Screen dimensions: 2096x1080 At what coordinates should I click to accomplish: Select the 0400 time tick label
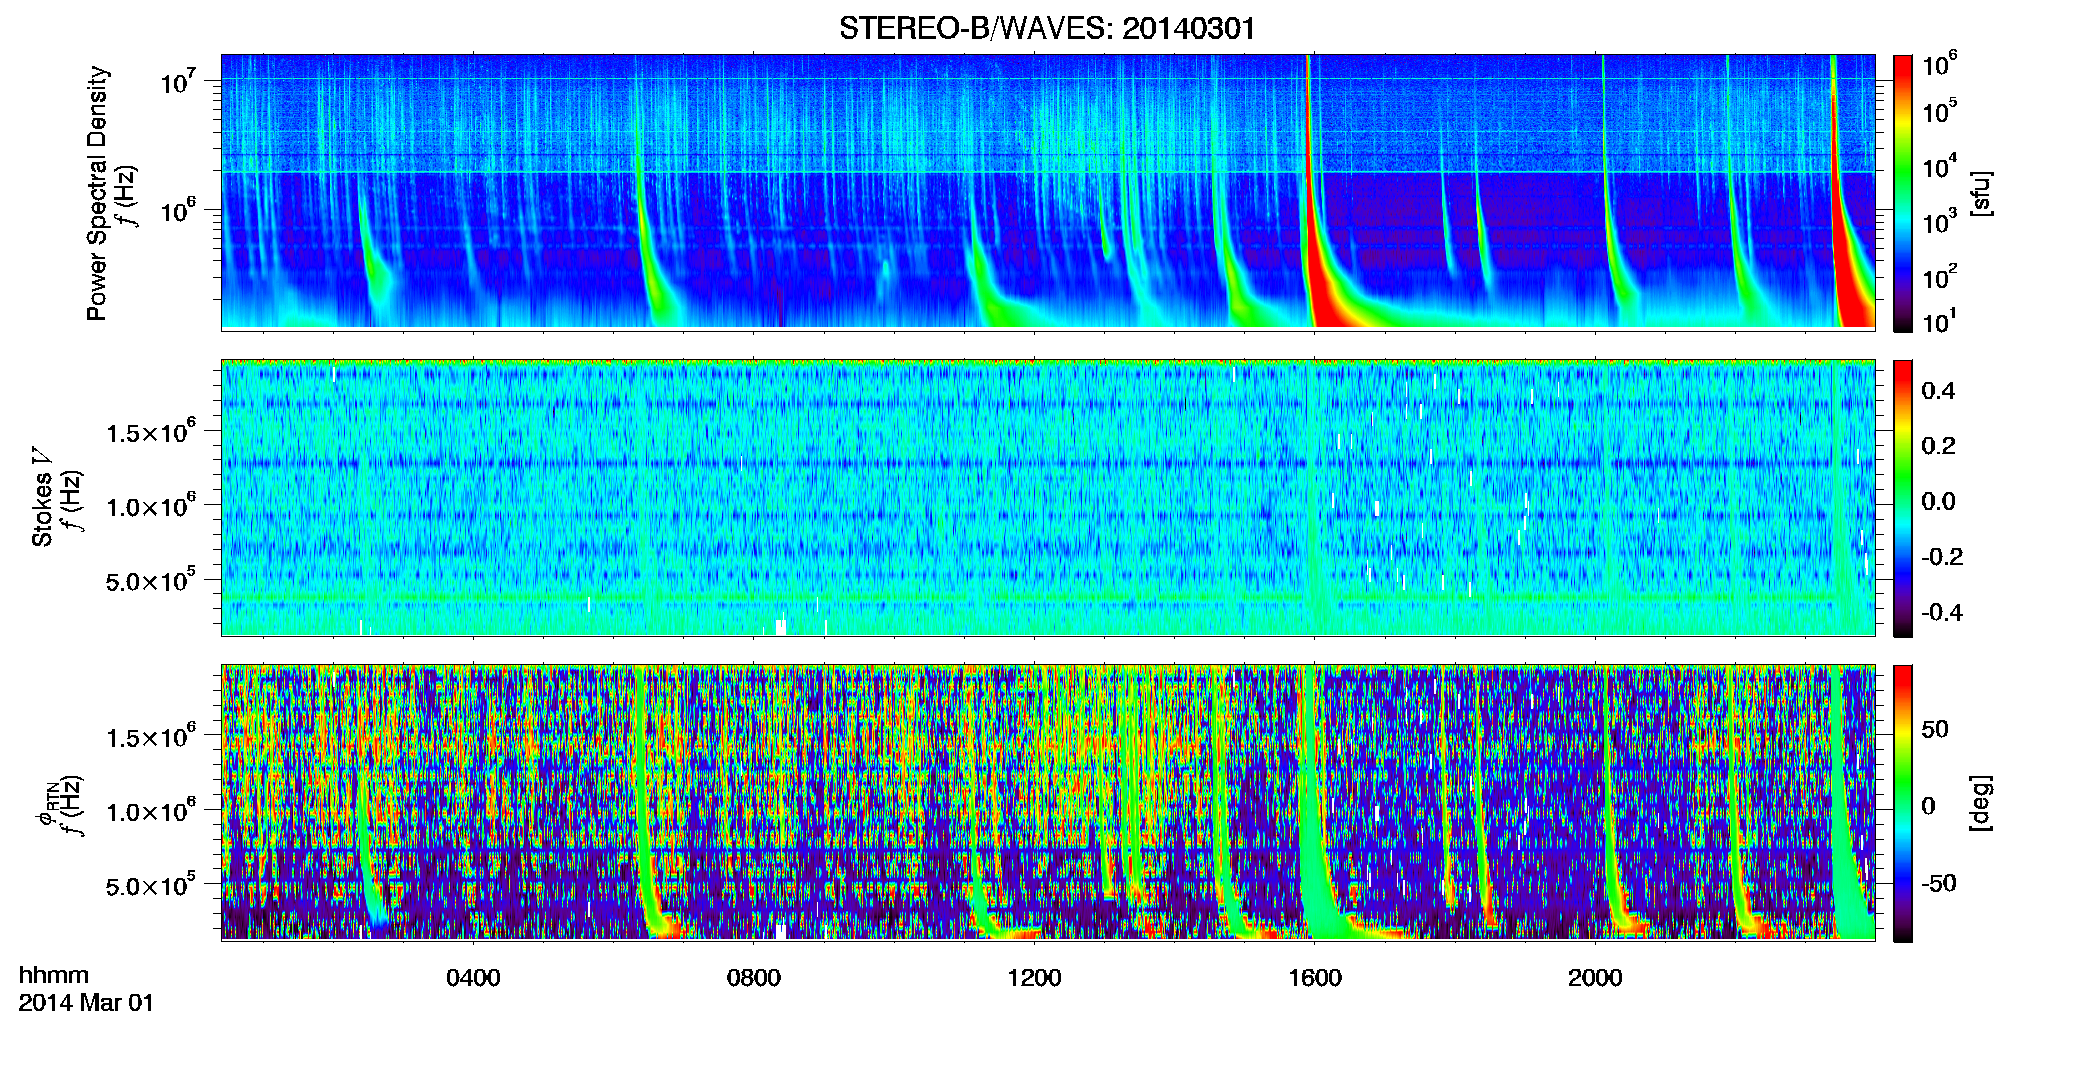pyautogui.click(x=473, y=978)
